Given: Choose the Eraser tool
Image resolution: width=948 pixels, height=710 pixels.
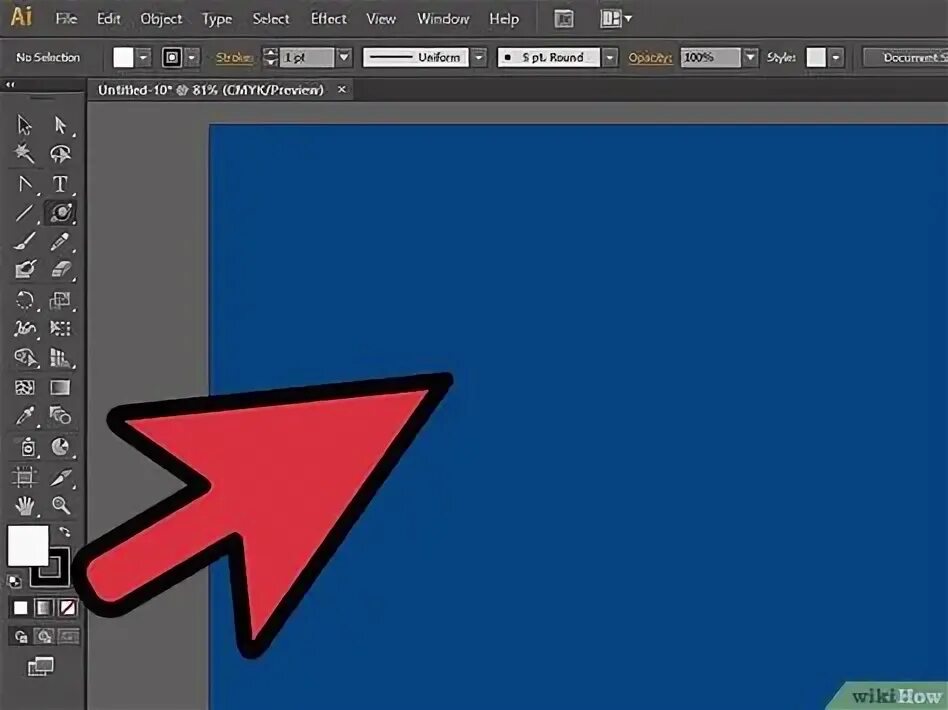Looking at the screenshot, I should click(60, 269).
